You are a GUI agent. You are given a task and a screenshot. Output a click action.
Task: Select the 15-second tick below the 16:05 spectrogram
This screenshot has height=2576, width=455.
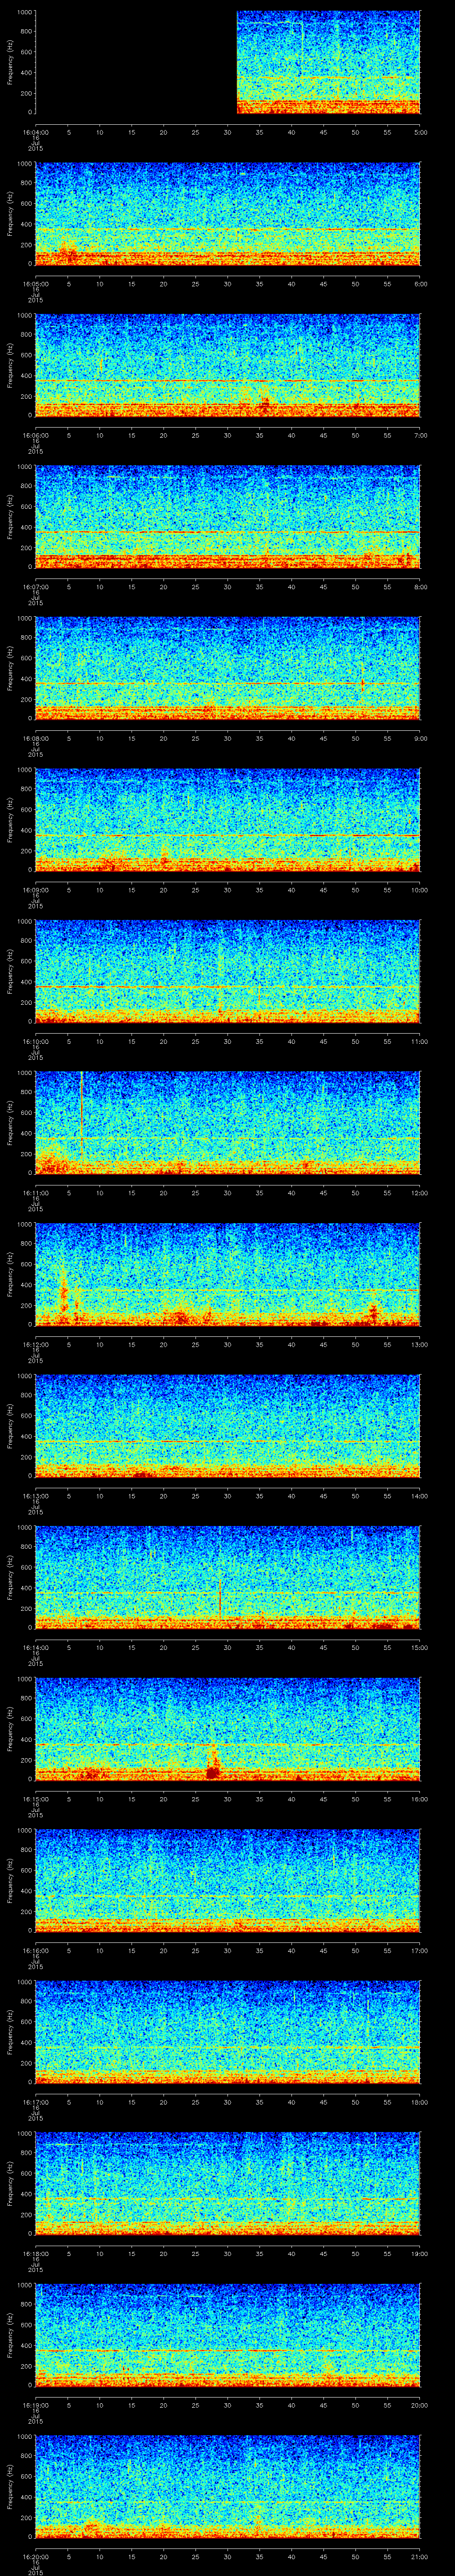[131, 283]
